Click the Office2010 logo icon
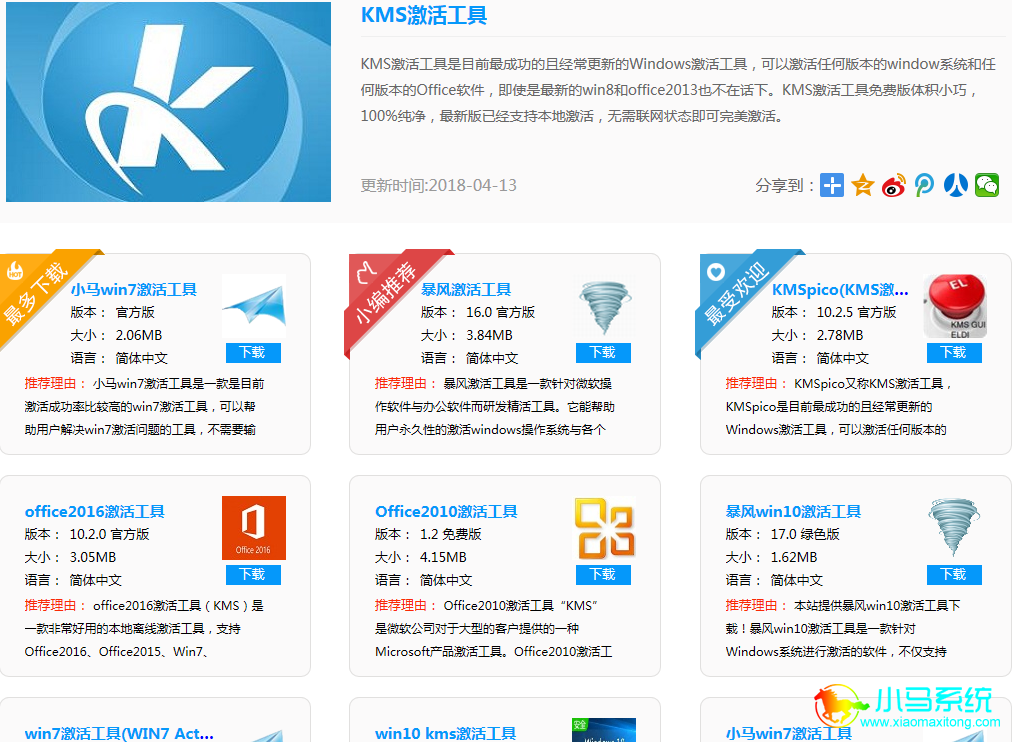The height and width of the screenshot is (742, 1012). pos(604,528)
